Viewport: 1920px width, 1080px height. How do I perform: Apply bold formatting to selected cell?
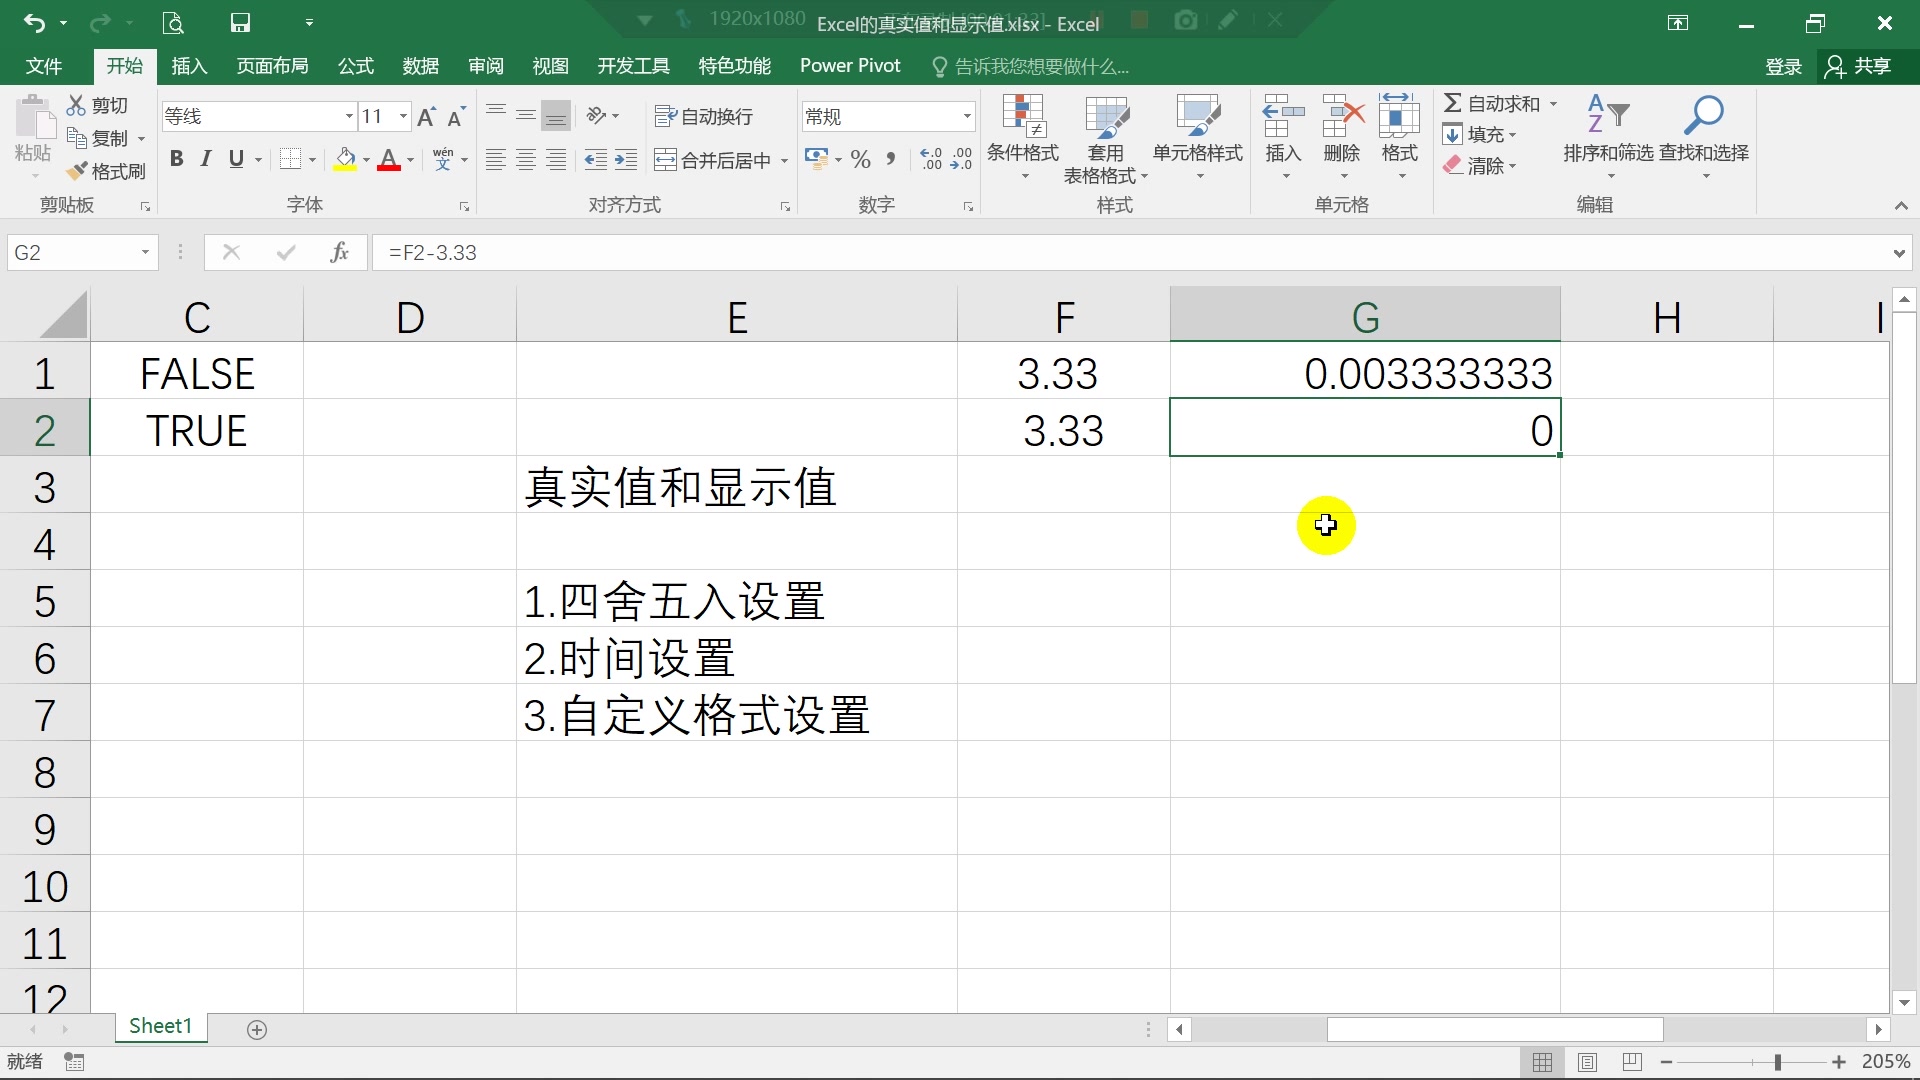[x=177, y=158]
